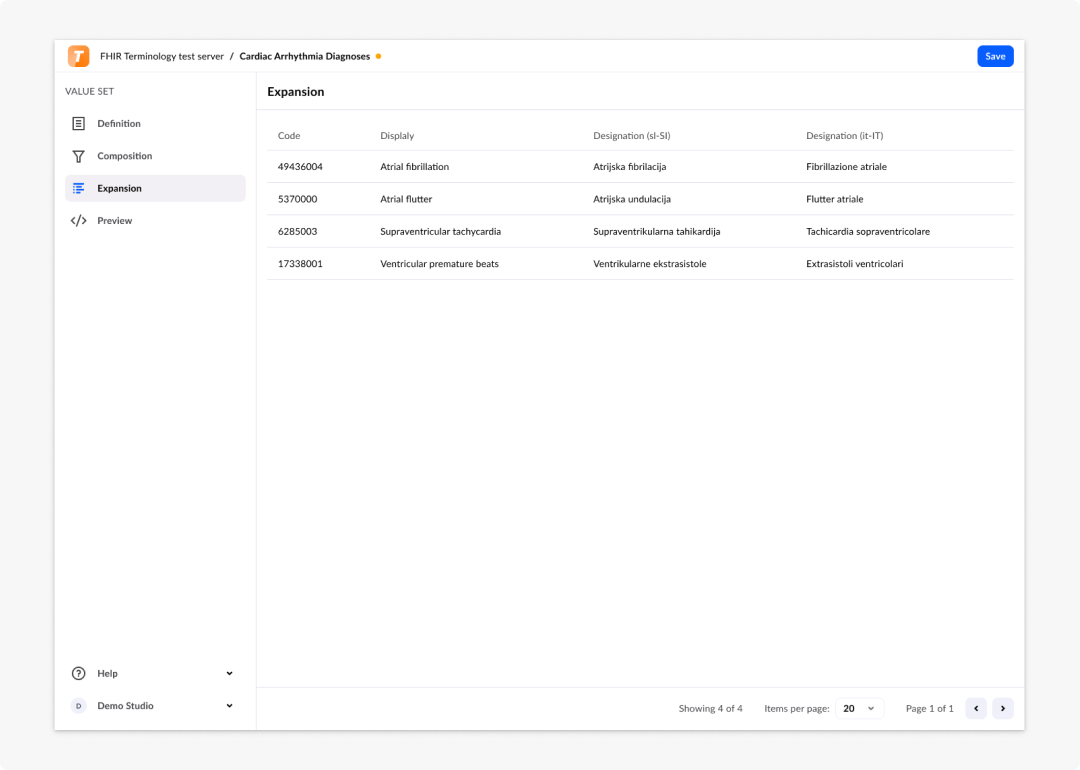Select code 6285003 cell
This screenshot has height=770, width=1080.
(298, 231)
